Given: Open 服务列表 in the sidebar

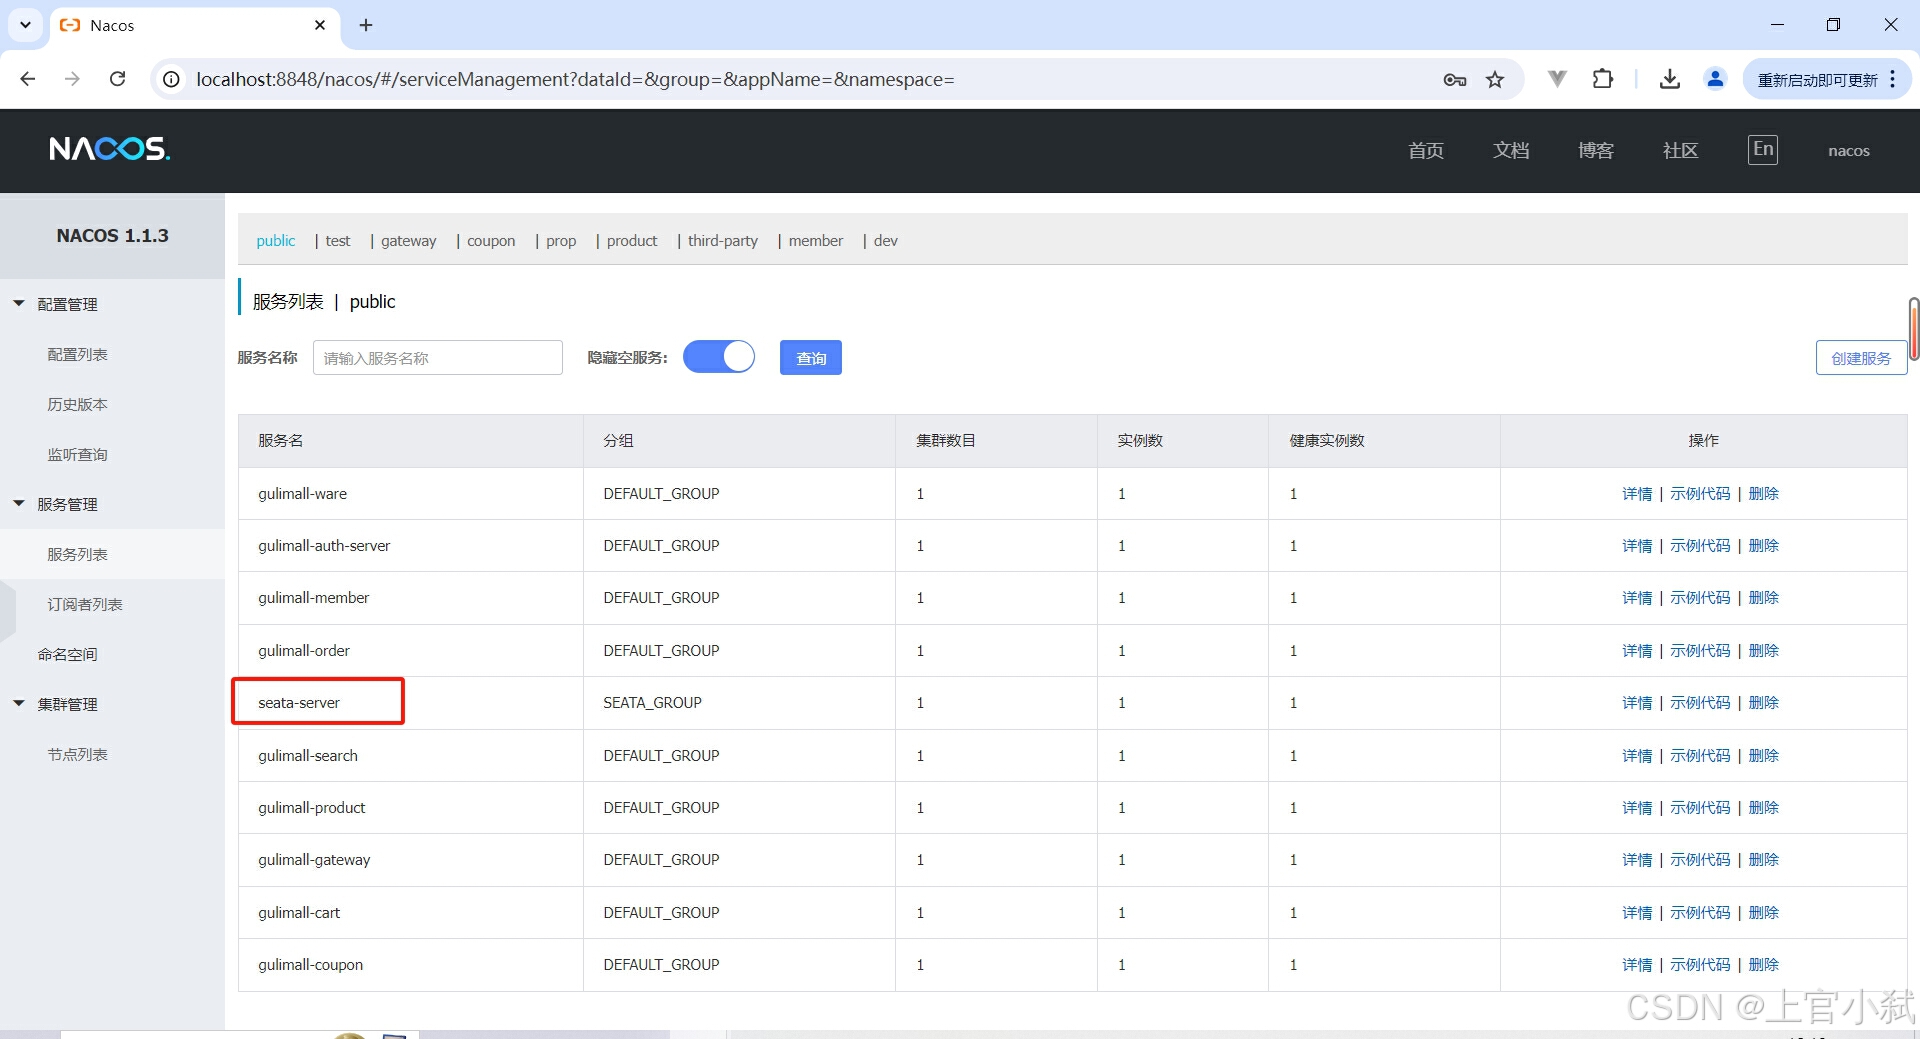Looking at the screenshot, I should click(77, 554).
